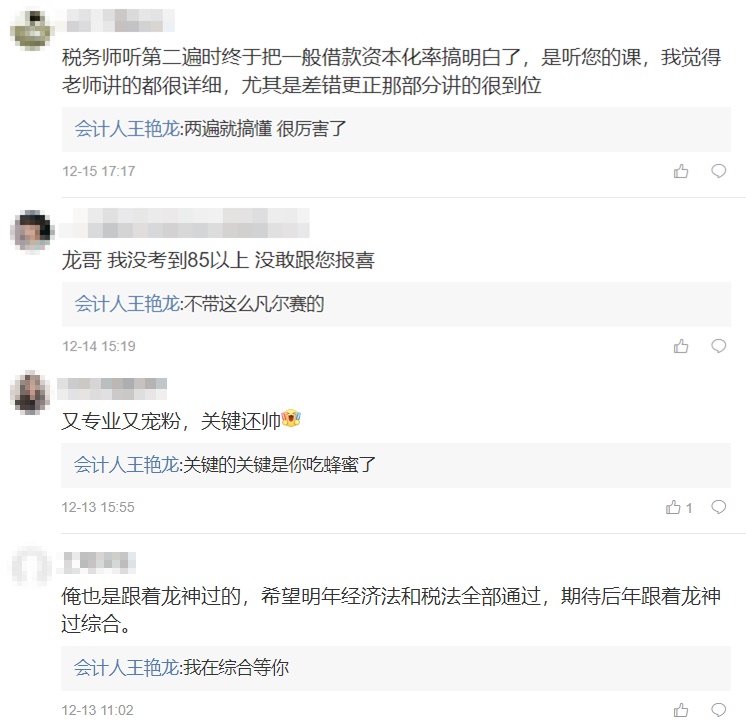Reply to the 又专业又宠粉 comment
This screenshot has width=746, height=728.
pyautogui.click(x=718, y=508)
